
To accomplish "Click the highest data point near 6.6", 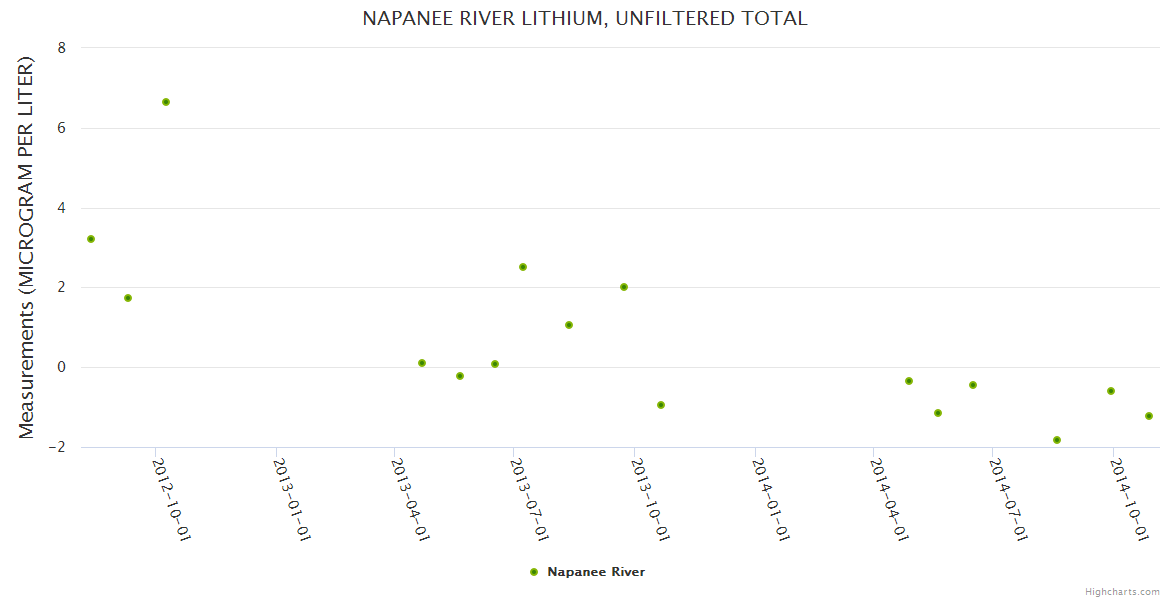I will tap(166, 102).
